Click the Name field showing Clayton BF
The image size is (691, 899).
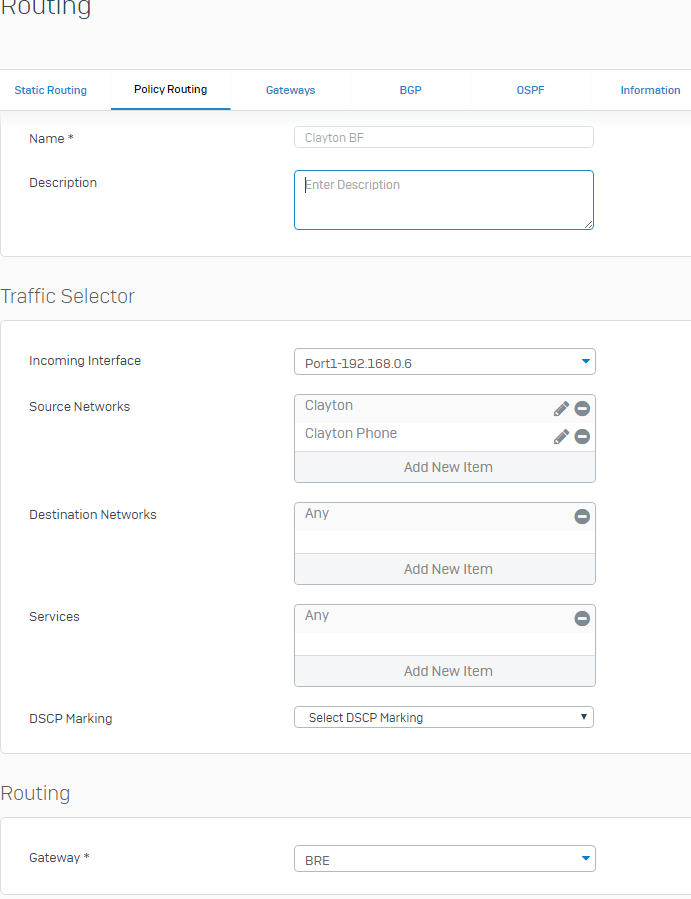(444, 138)
